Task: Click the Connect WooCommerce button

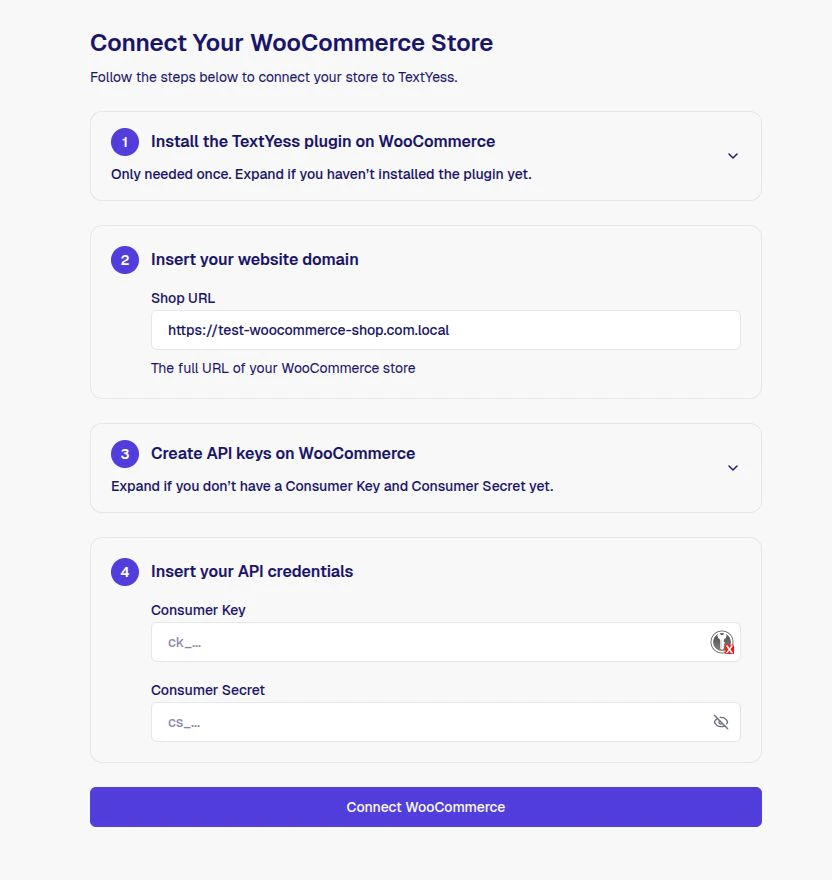Action: (425, 807)
